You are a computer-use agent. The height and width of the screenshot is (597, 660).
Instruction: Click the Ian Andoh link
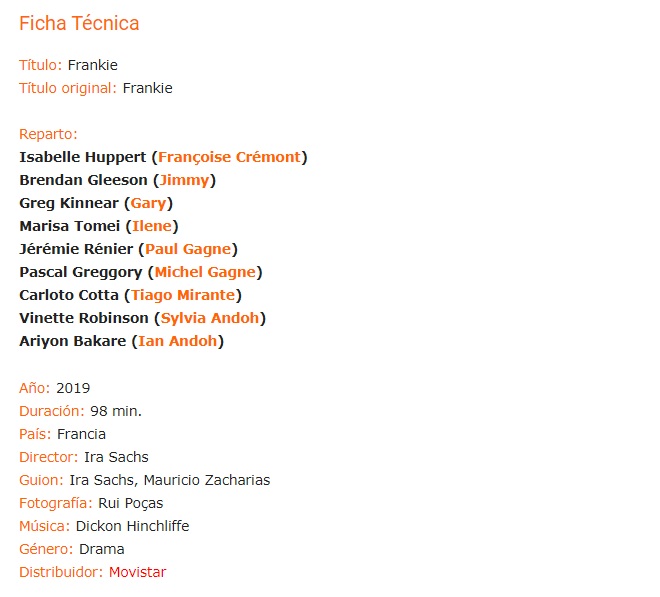(x=178, y=341)
